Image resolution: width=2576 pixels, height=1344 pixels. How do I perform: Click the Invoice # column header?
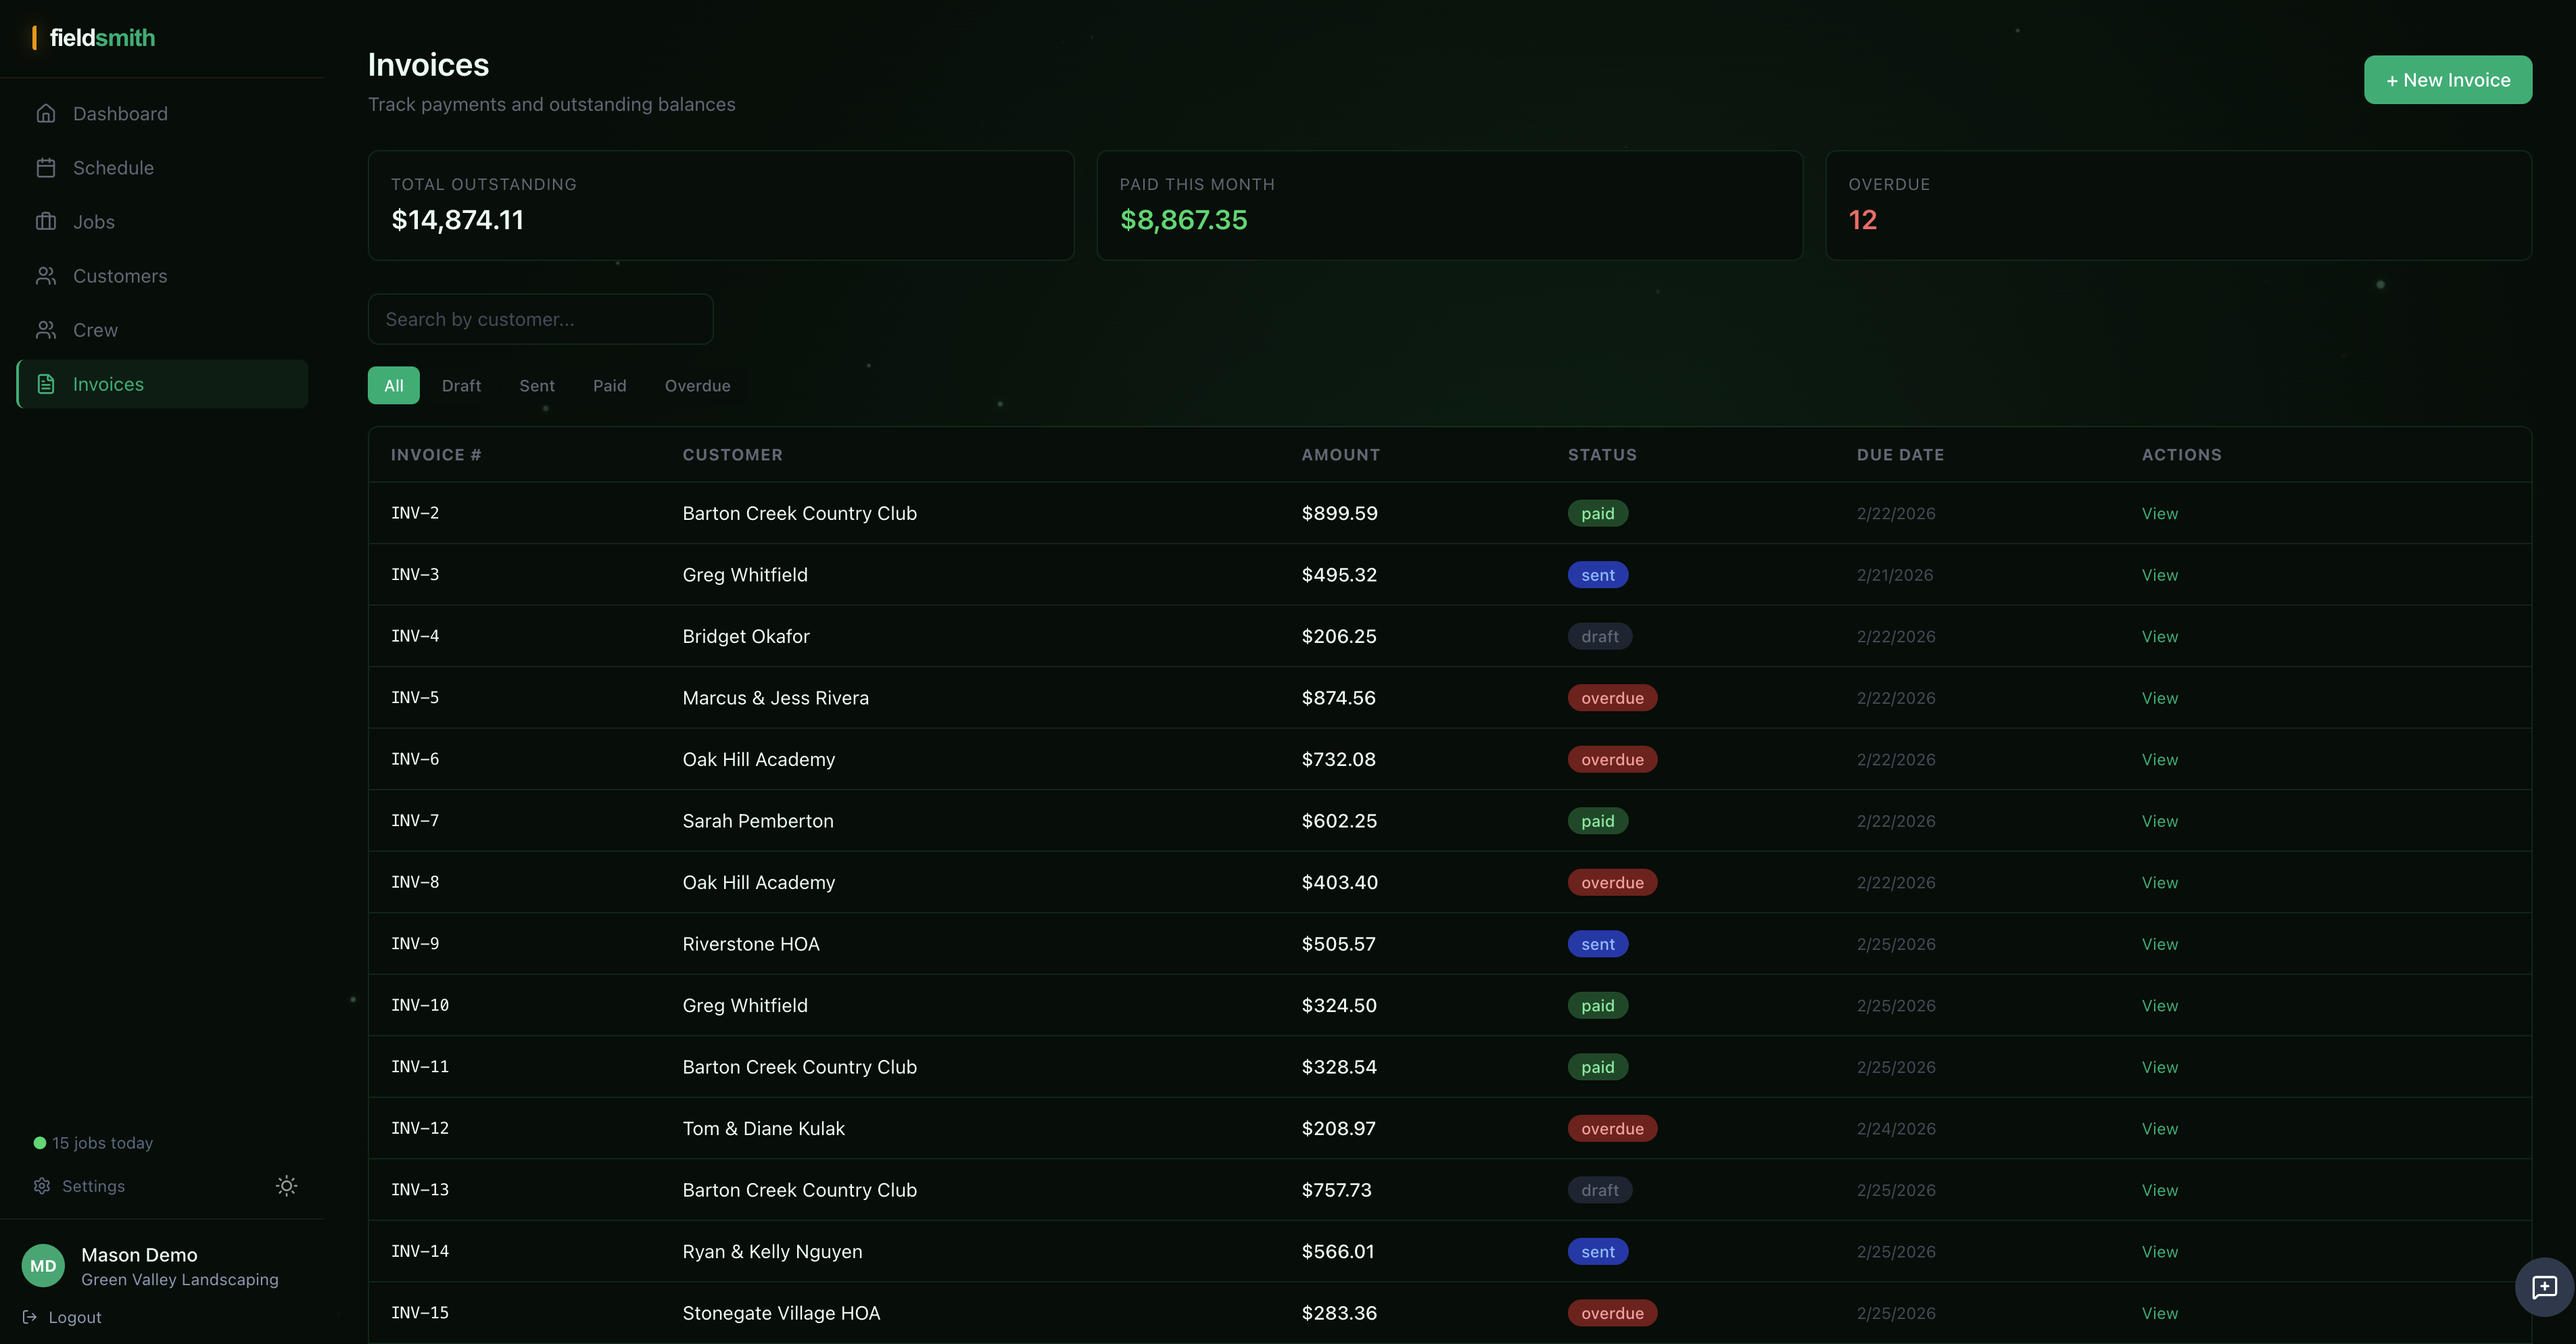(x=436, y=455)
